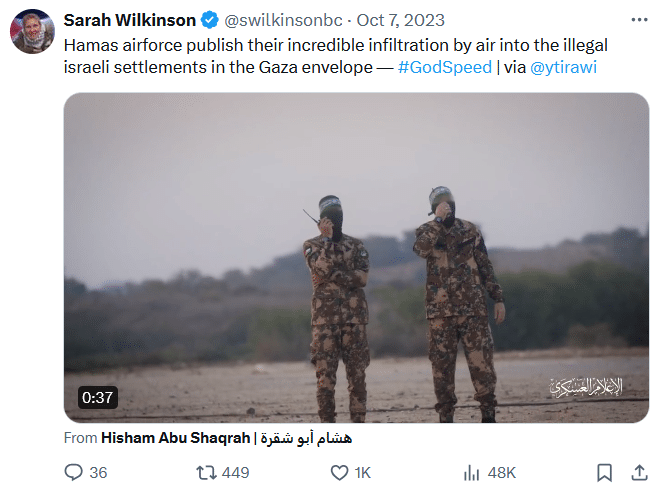Bookmark this post

pos(604,473)
